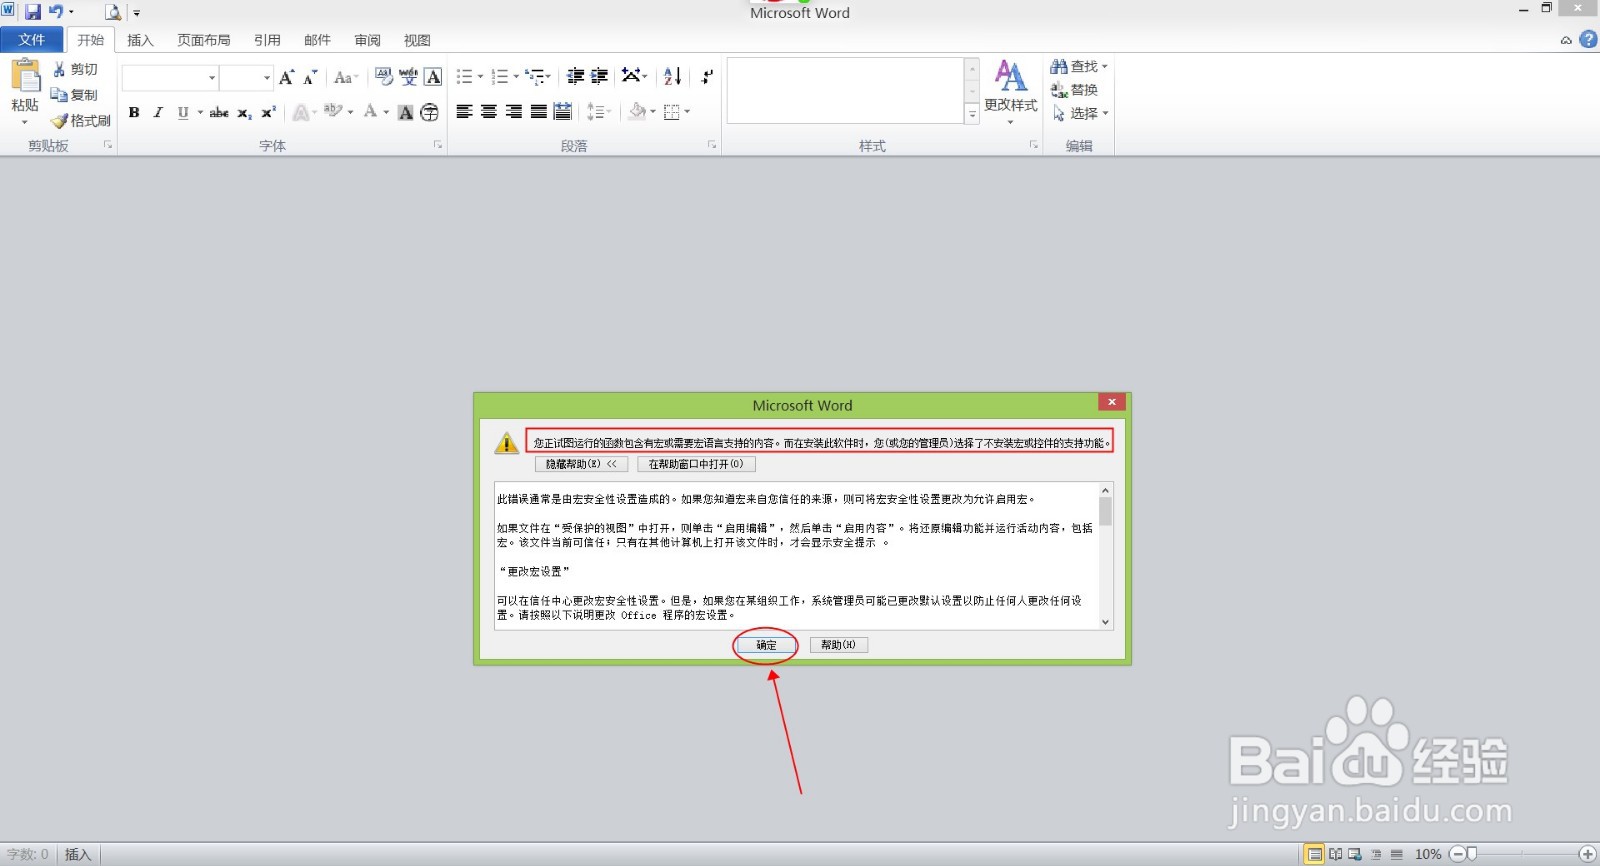The width and height of the screenshot is (1600, 866).
Task: Switch to the 审阅 (Review) tab
Action: (x=367, y=40)
